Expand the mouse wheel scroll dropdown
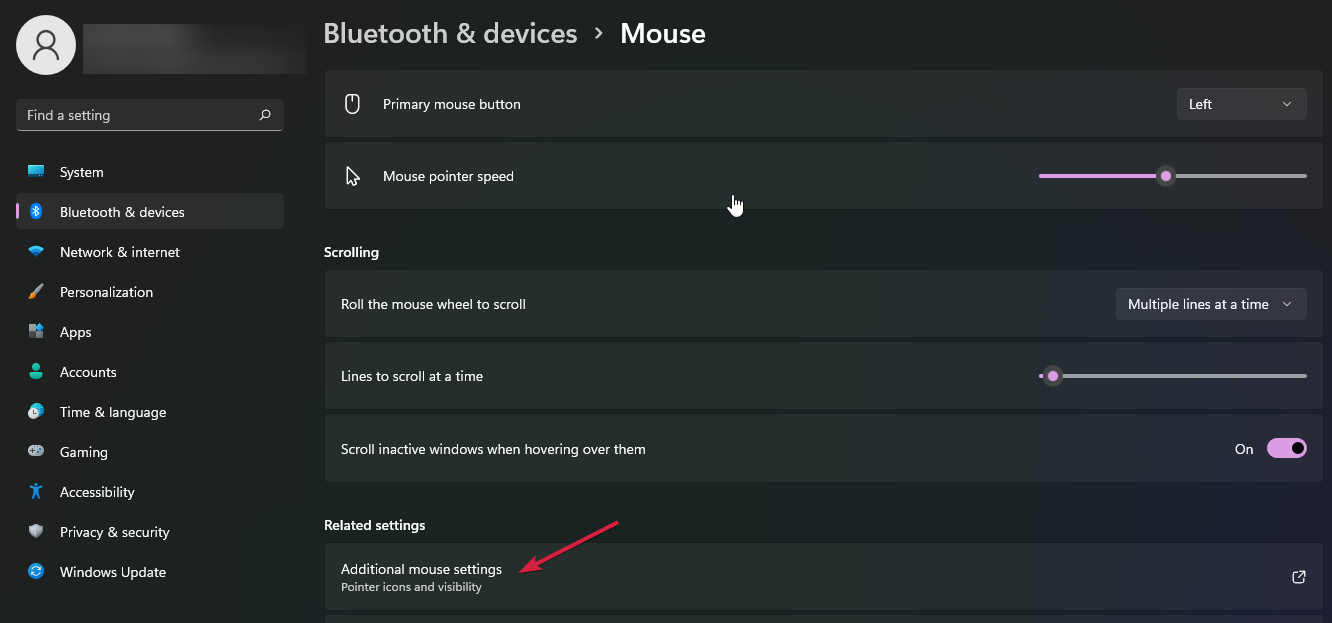This screenshot has width=1332, height=623. [x=1210, y=304]
